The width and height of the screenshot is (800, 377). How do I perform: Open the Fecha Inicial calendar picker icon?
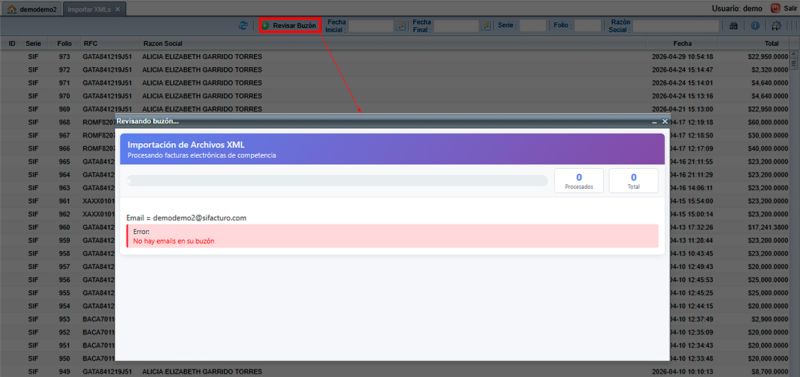(x=401, y=26)
